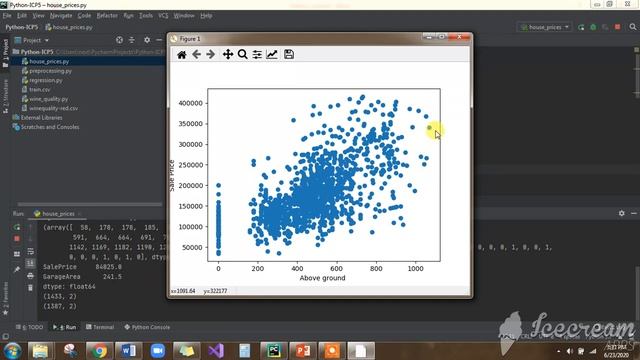Open the TODO tool window
Viewport: 640px width, 360px height.
pos(30,327)
